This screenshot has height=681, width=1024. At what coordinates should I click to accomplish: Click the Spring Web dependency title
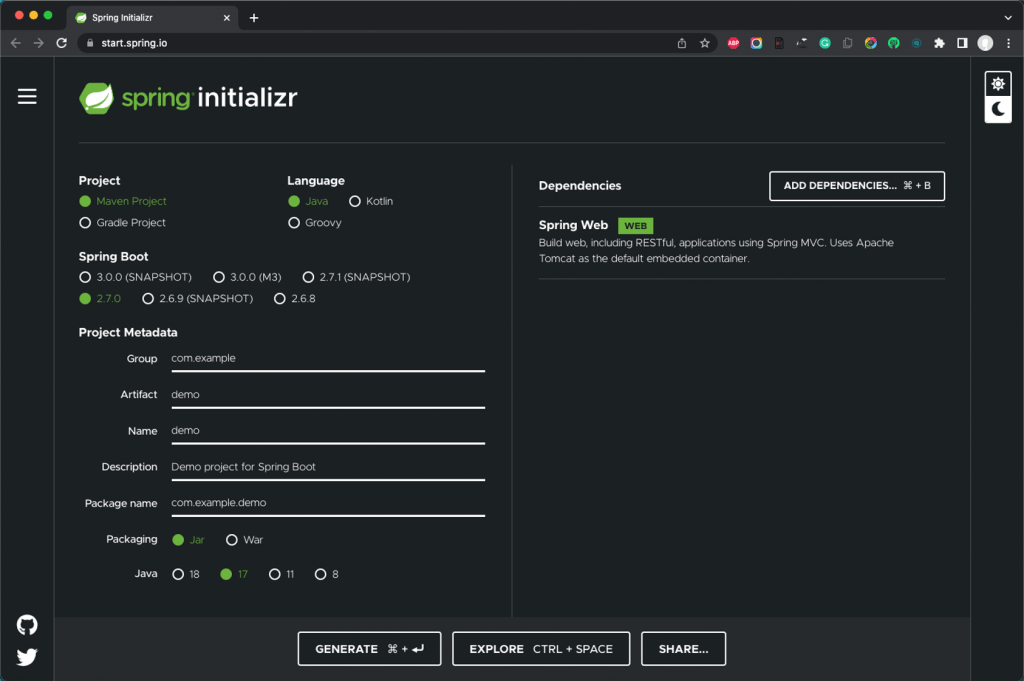573,225
